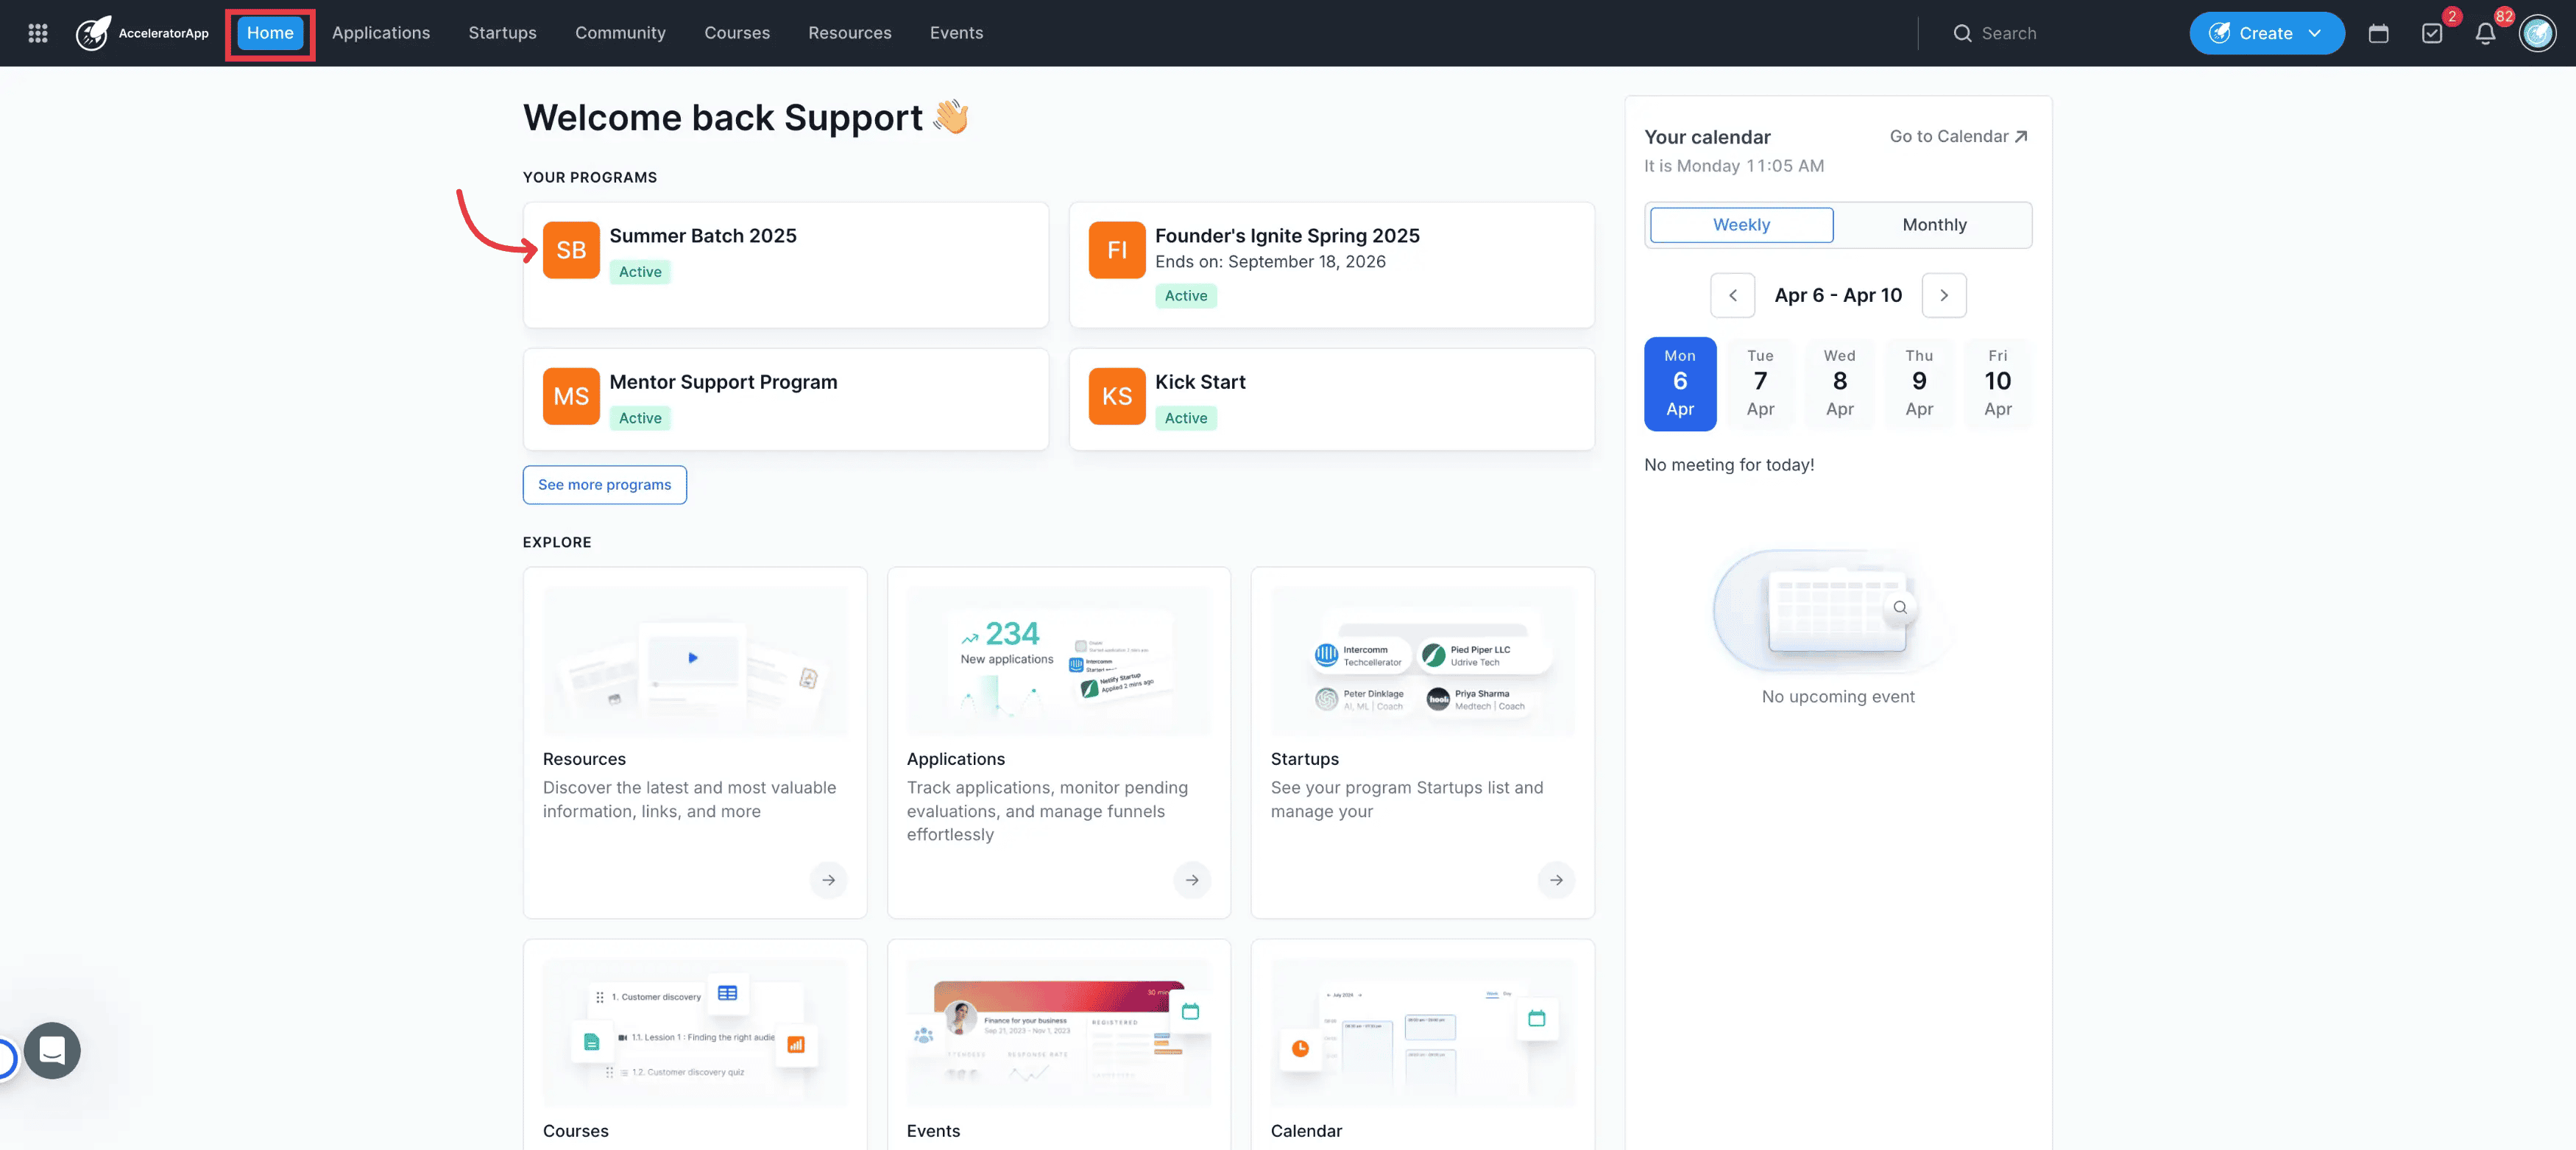Open the Community nav menu

(620, 33)
